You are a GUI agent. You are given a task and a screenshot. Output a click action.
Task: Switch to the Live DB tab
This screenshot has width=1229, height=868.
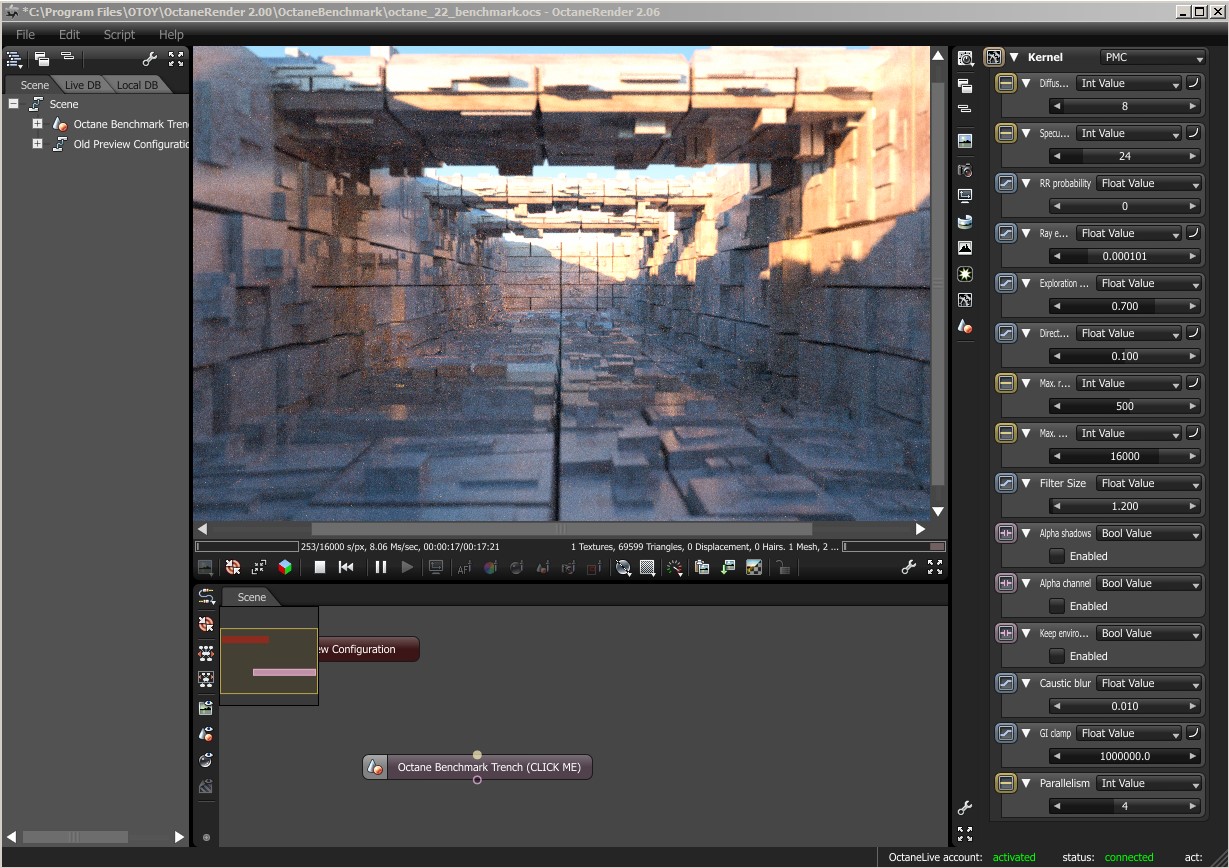[82, 85]
